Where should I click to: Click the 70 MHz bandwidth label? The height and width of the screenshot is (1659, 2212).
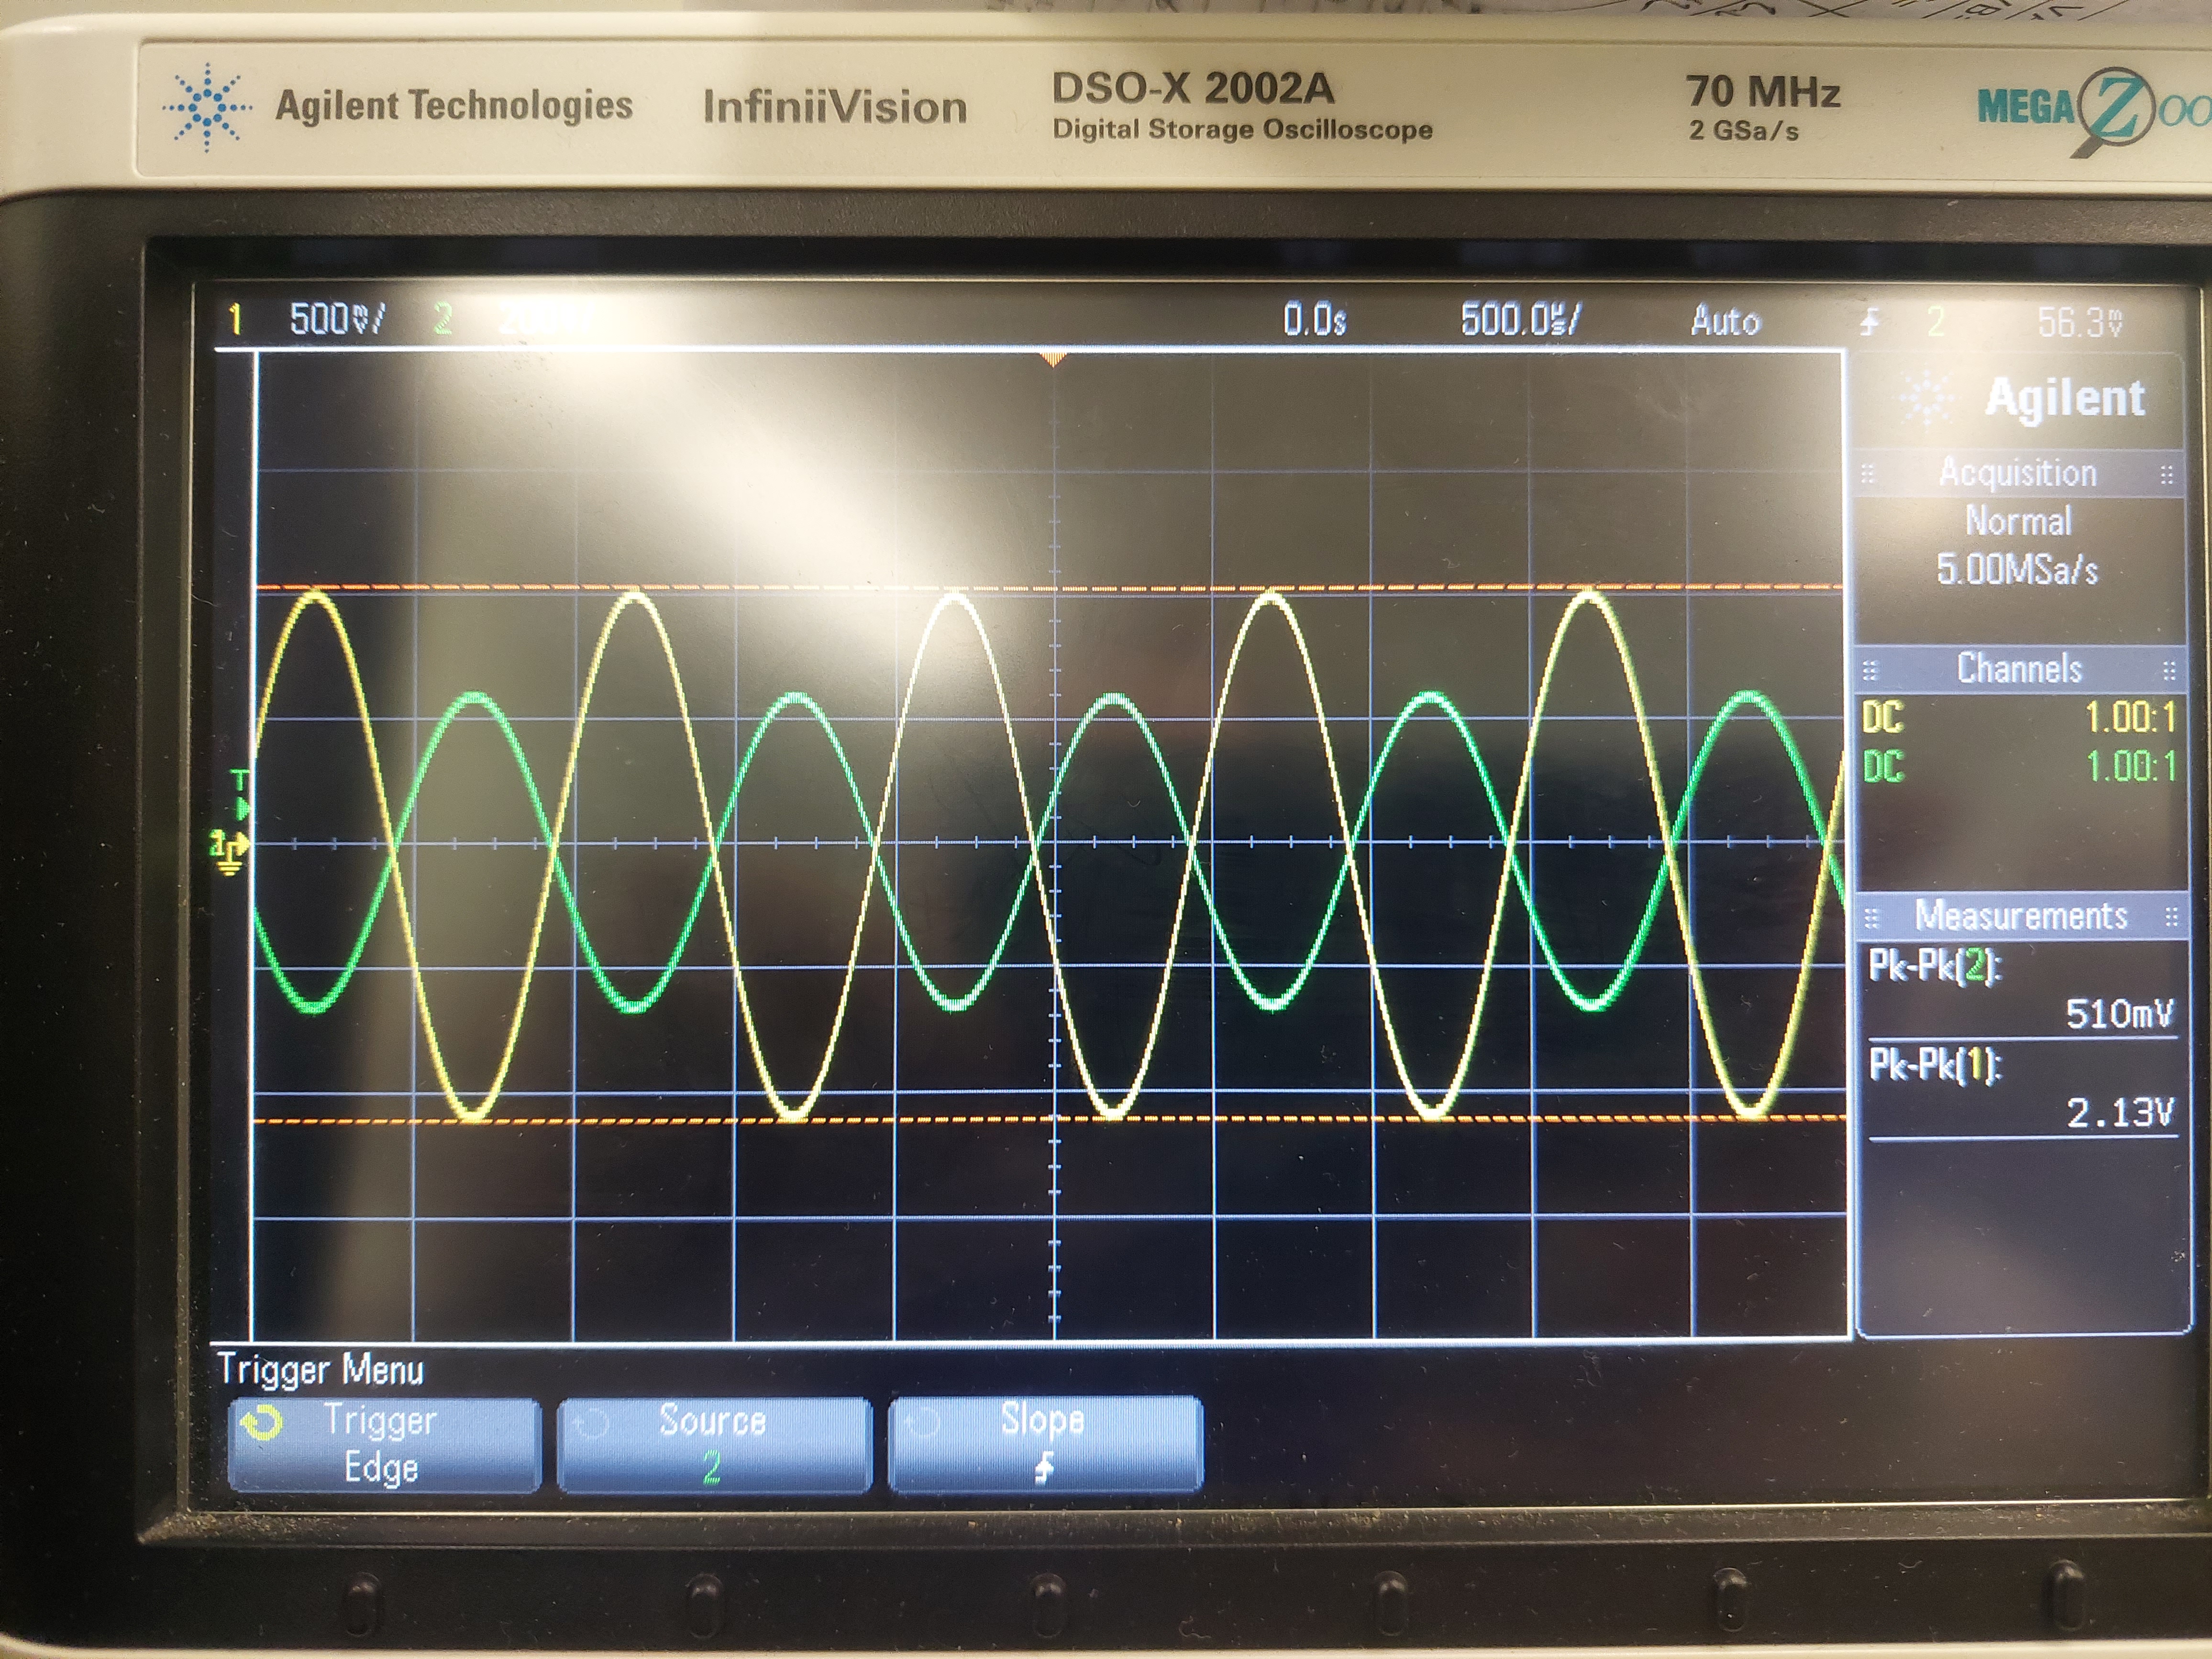(1763, 91)
